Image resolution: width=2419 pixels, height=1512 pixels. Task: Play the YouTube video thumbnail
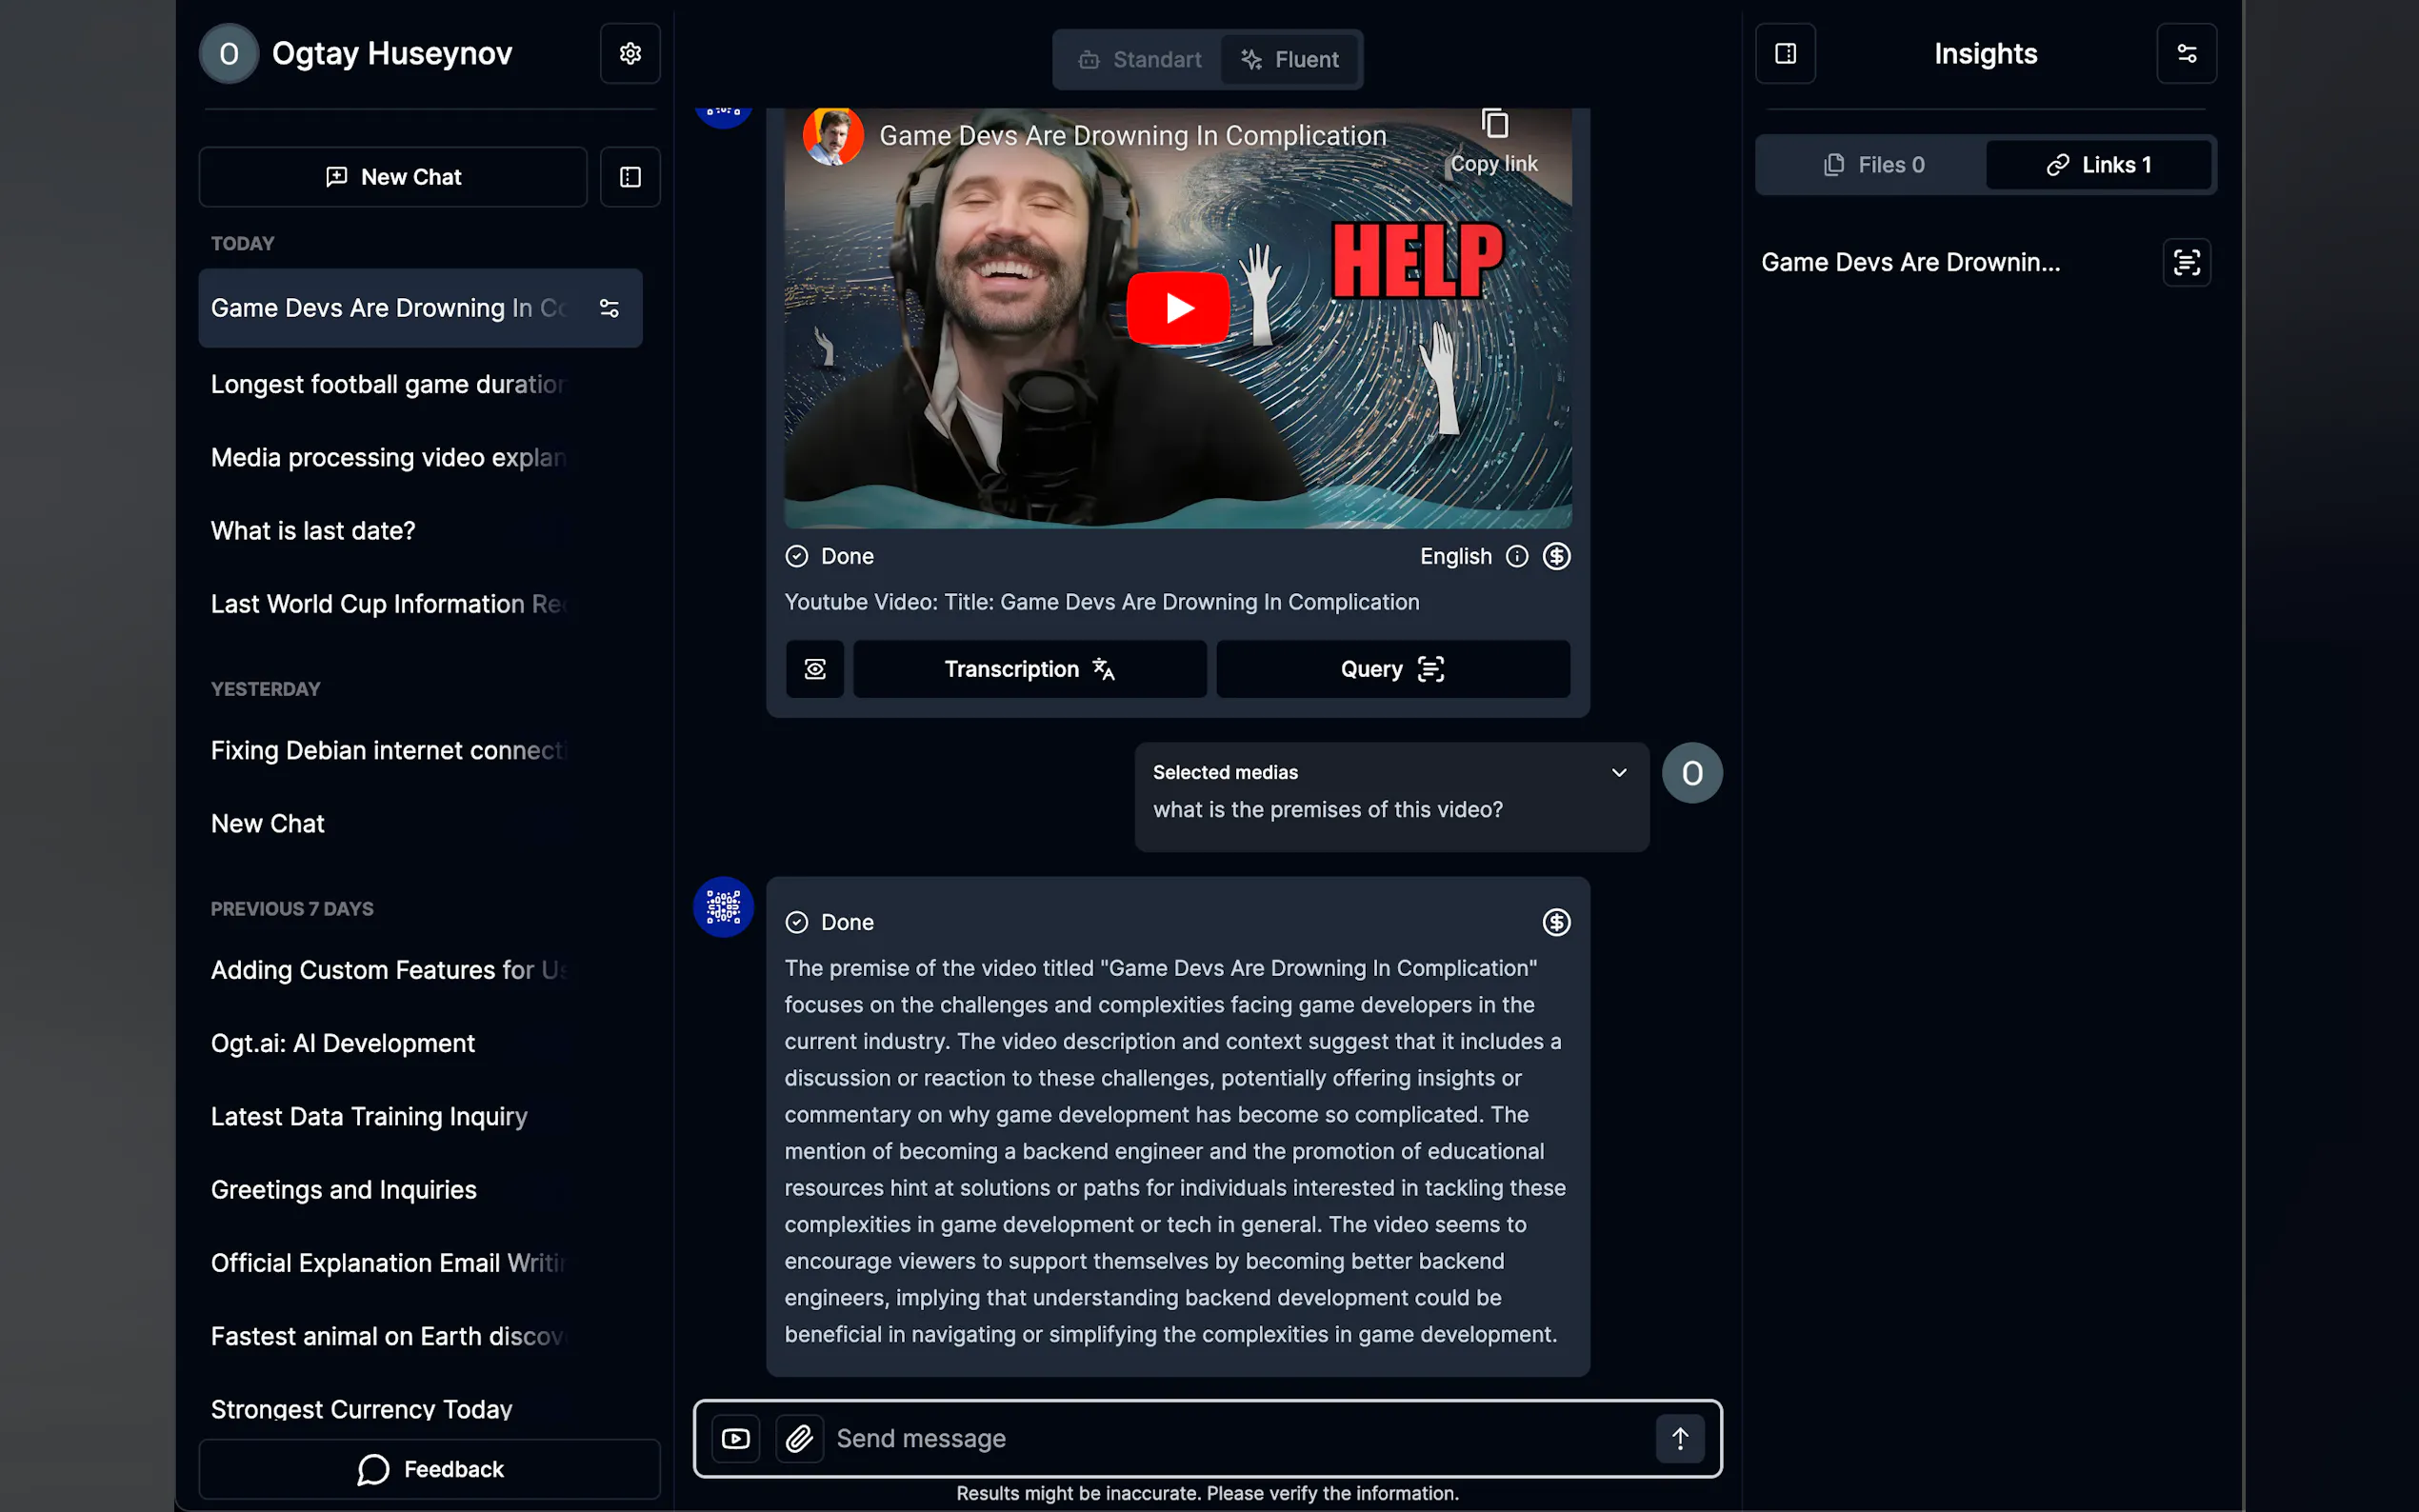(1178, 308)
